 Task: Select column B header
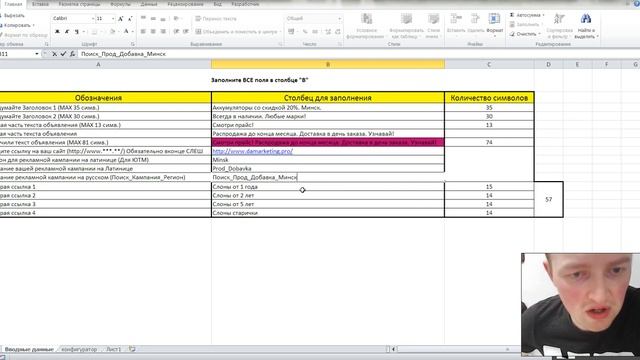point(328,64)
